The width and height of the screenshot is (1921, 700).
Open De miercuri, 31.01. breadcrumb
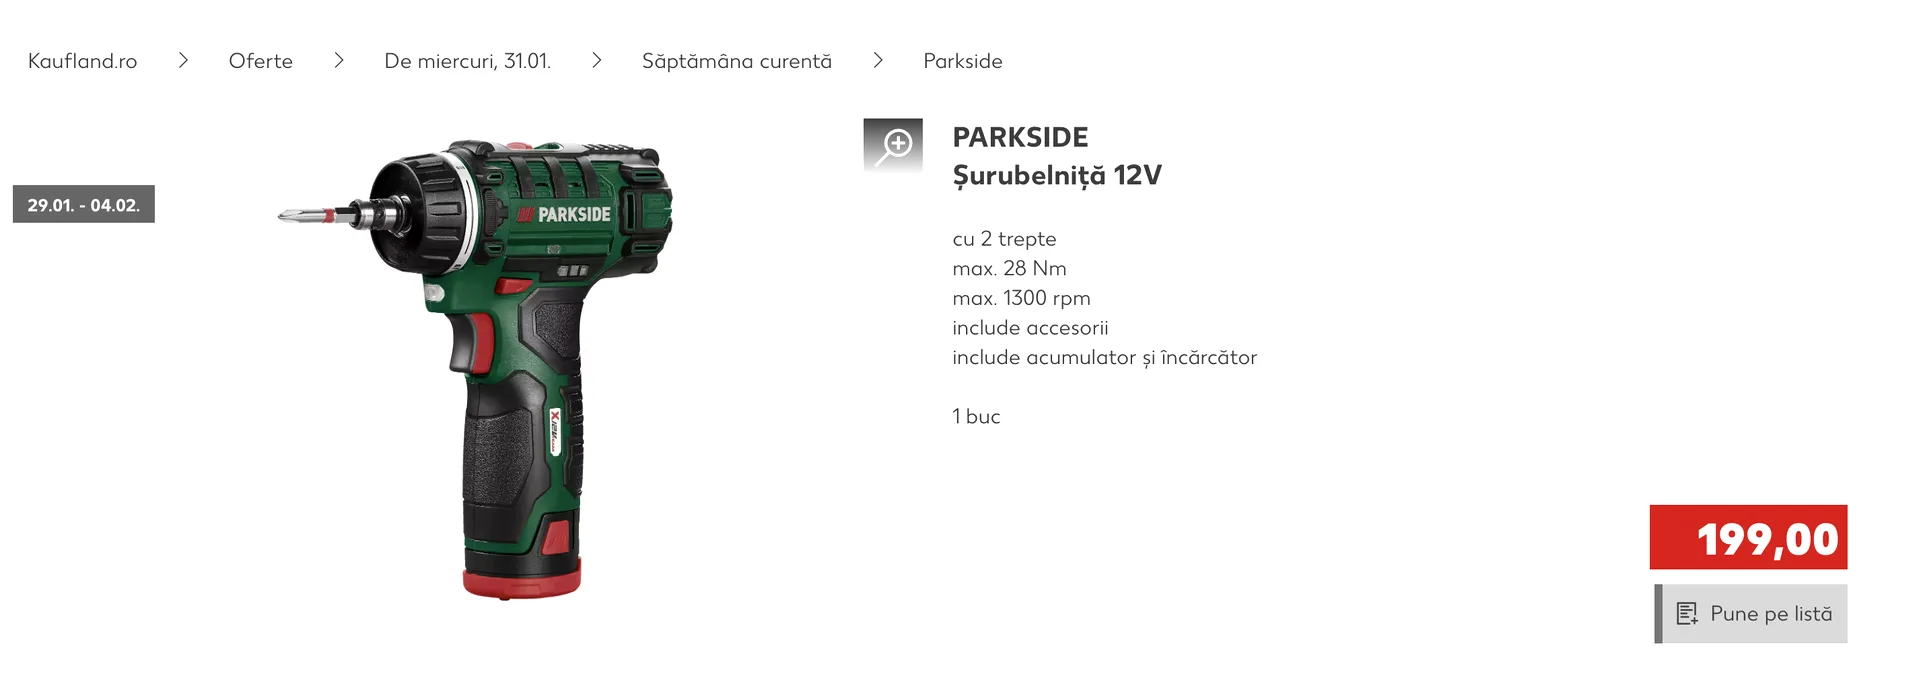coord(468,61)
